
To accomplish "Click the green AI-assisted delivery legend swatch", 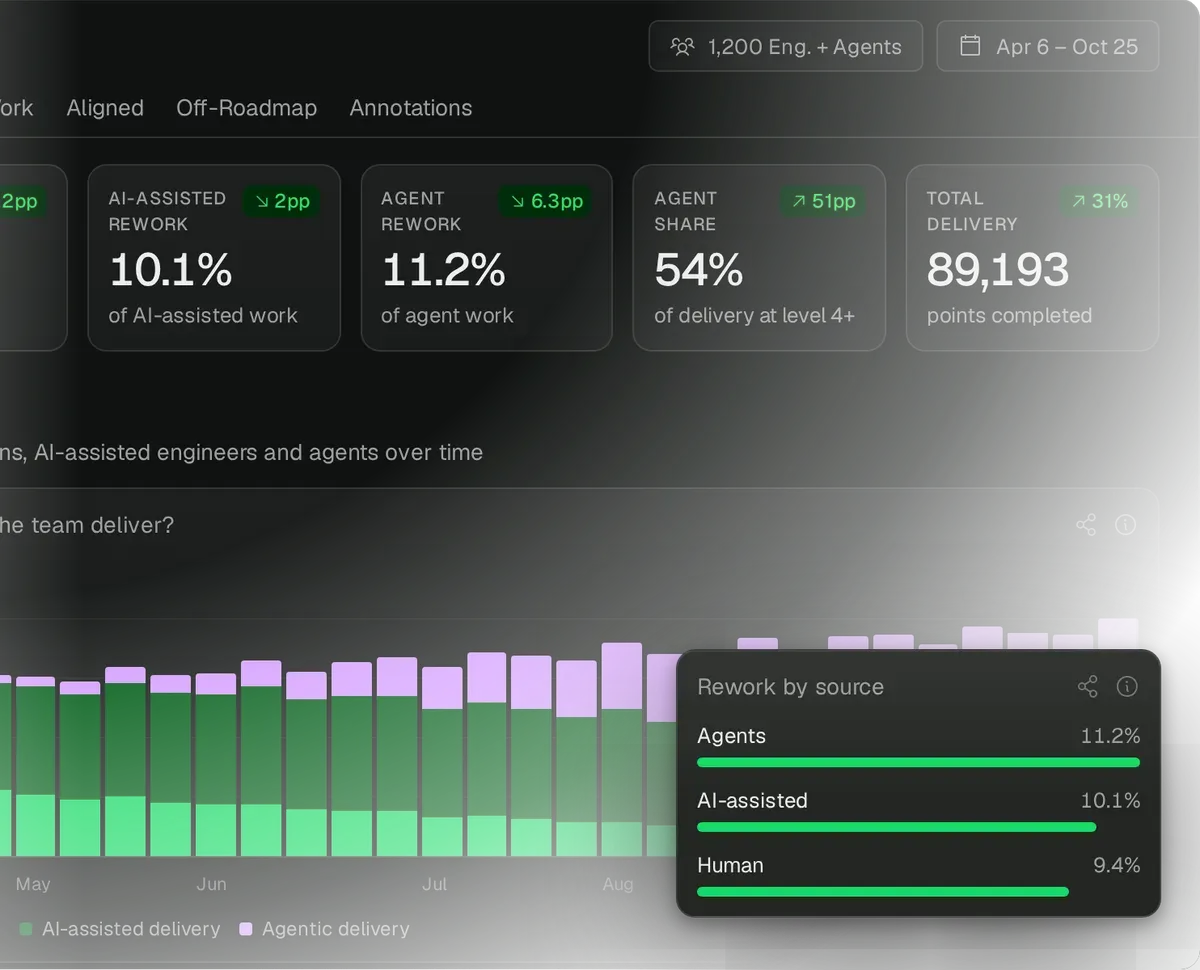I will click(26, 929).
